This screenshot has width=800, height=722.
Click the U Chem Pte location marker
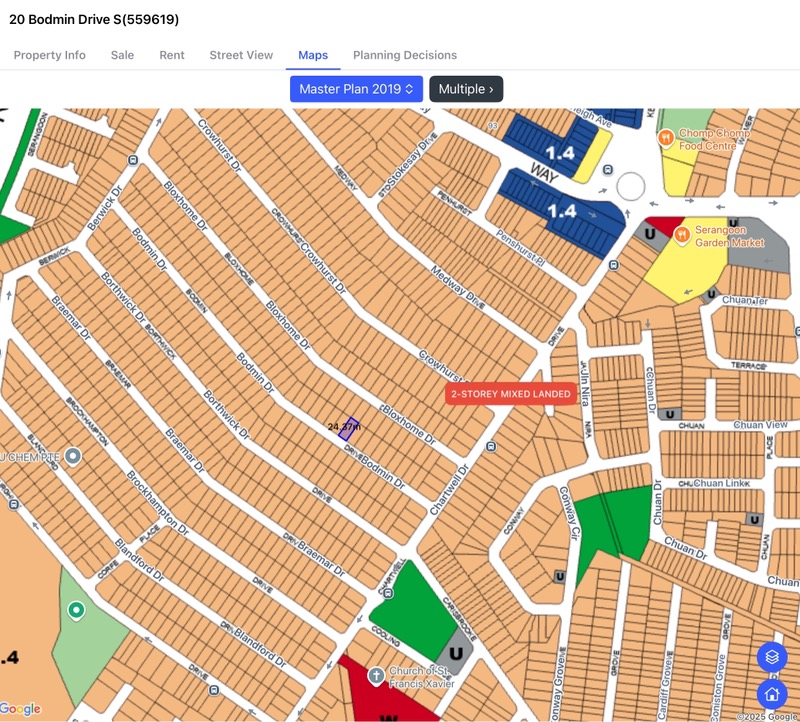[73, 457]
